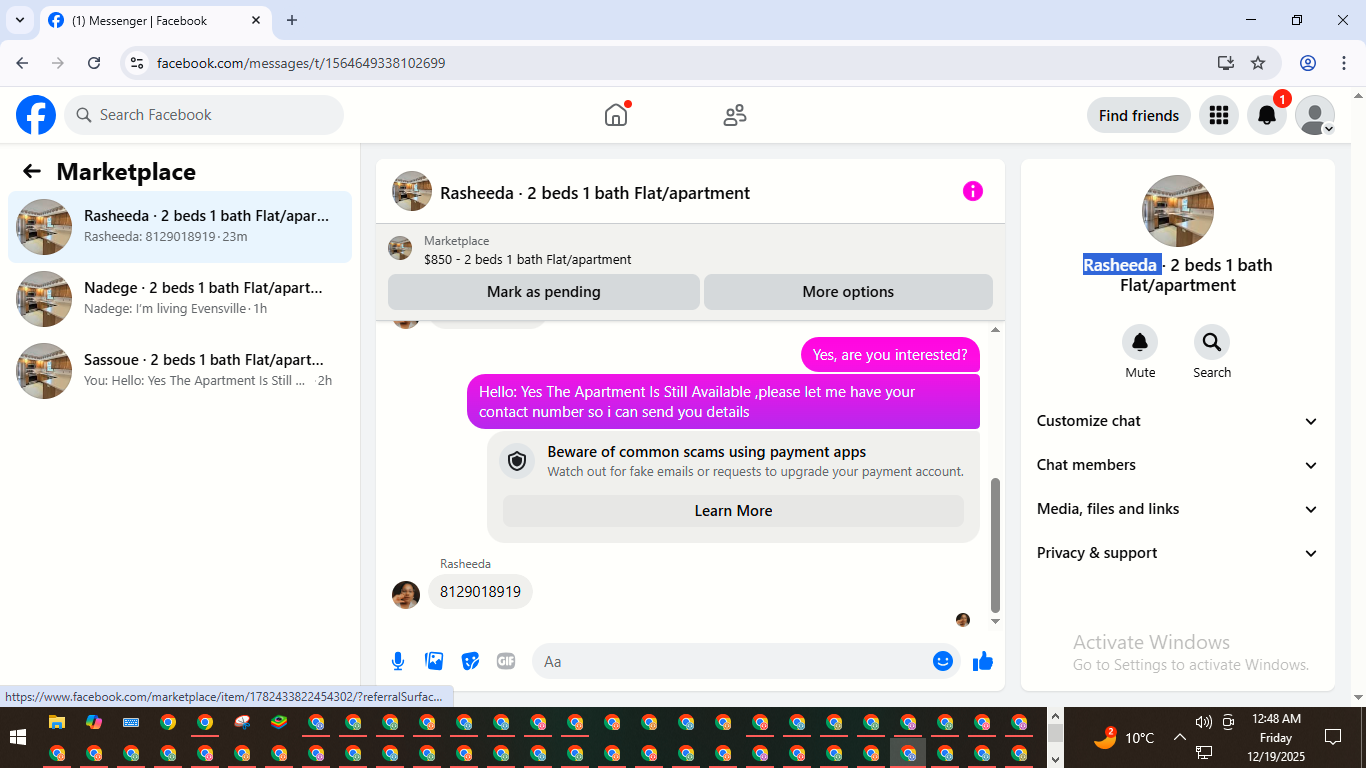
Task: Expand Media, files and links section
Action: coord(1178,509)
